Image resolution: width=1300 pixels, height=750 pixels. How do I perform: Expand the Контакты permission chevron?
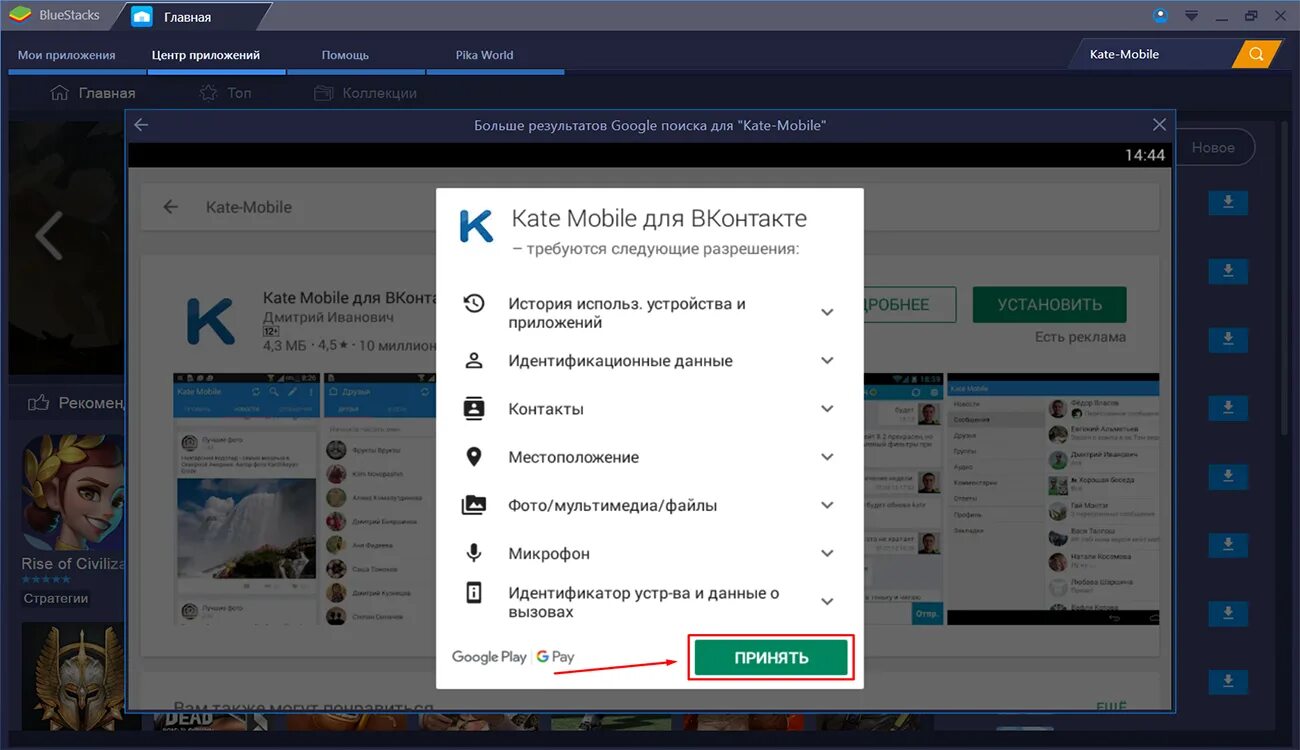coord(827,409)
